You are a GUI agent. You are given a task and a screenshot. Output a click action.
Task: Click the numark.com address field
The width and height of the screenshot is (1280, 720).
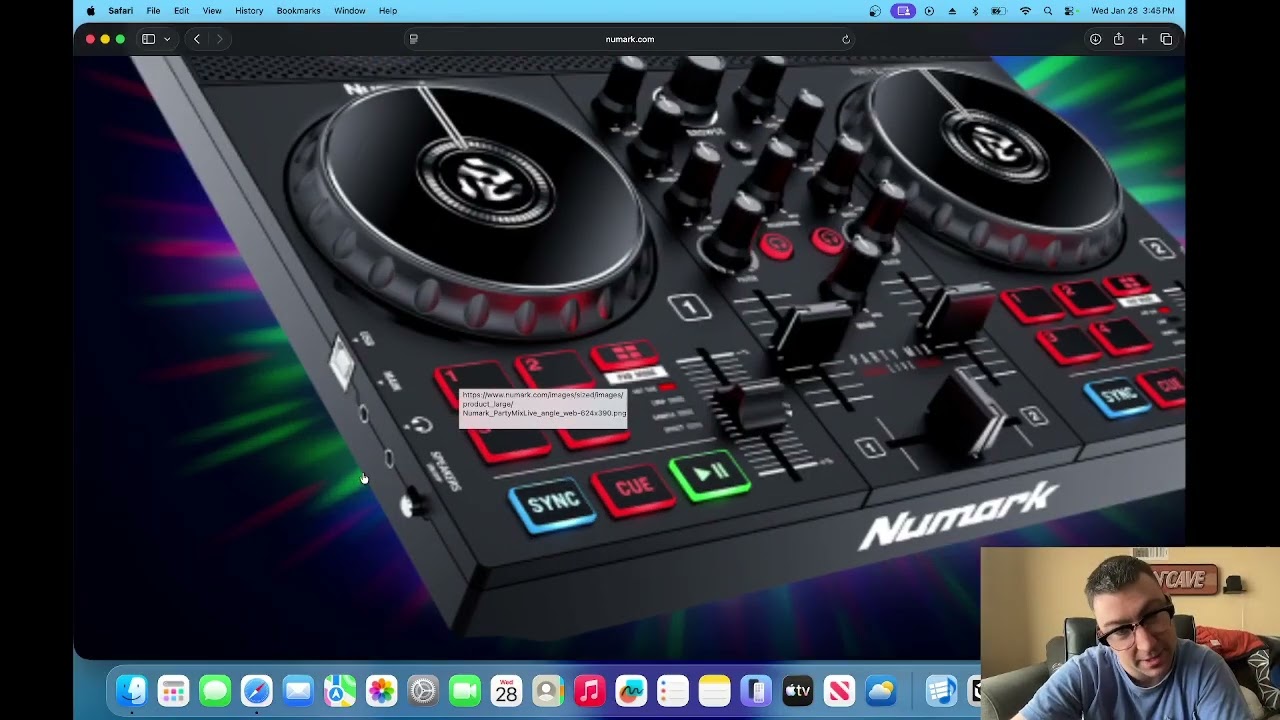click(630, 39)
